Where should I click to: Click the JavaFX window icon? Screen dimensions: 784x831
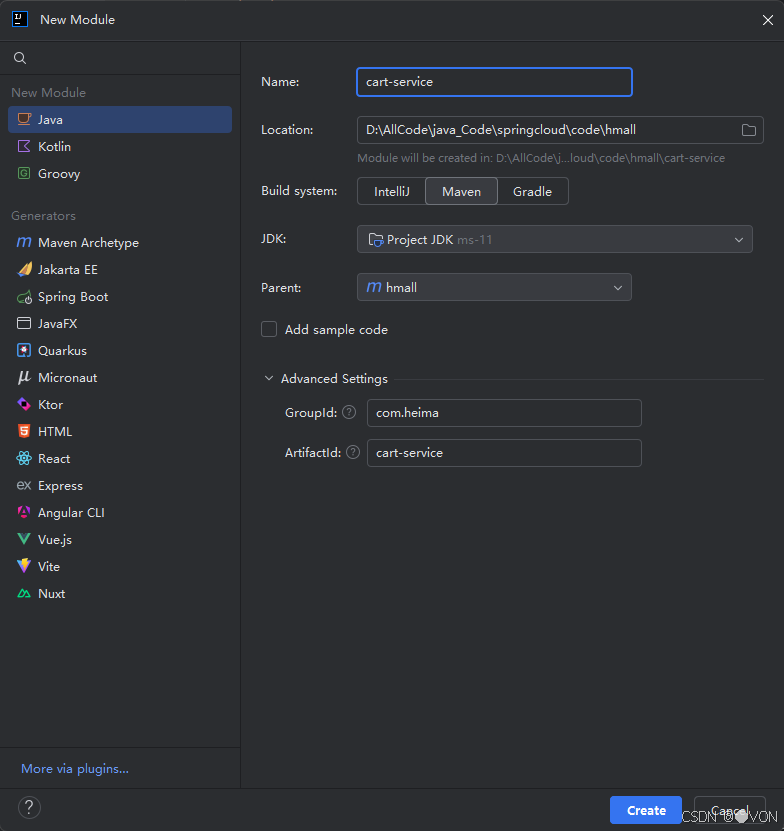(24, 323)
